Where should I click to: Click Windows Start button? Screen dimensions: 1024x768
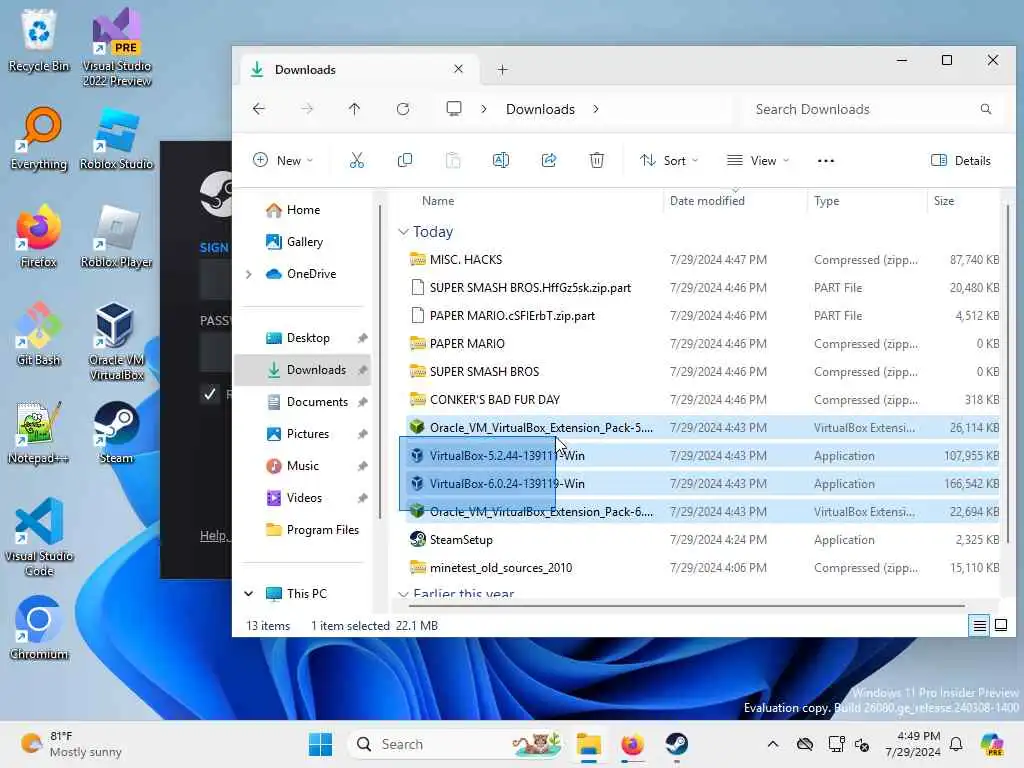320,744
